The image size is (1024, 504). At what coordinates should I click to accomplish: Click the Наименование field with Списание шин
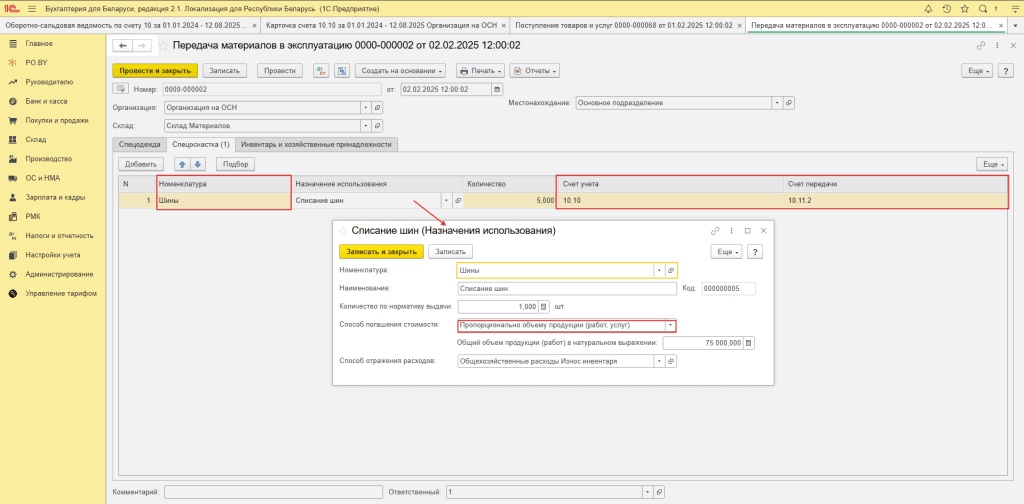point(567,289)
